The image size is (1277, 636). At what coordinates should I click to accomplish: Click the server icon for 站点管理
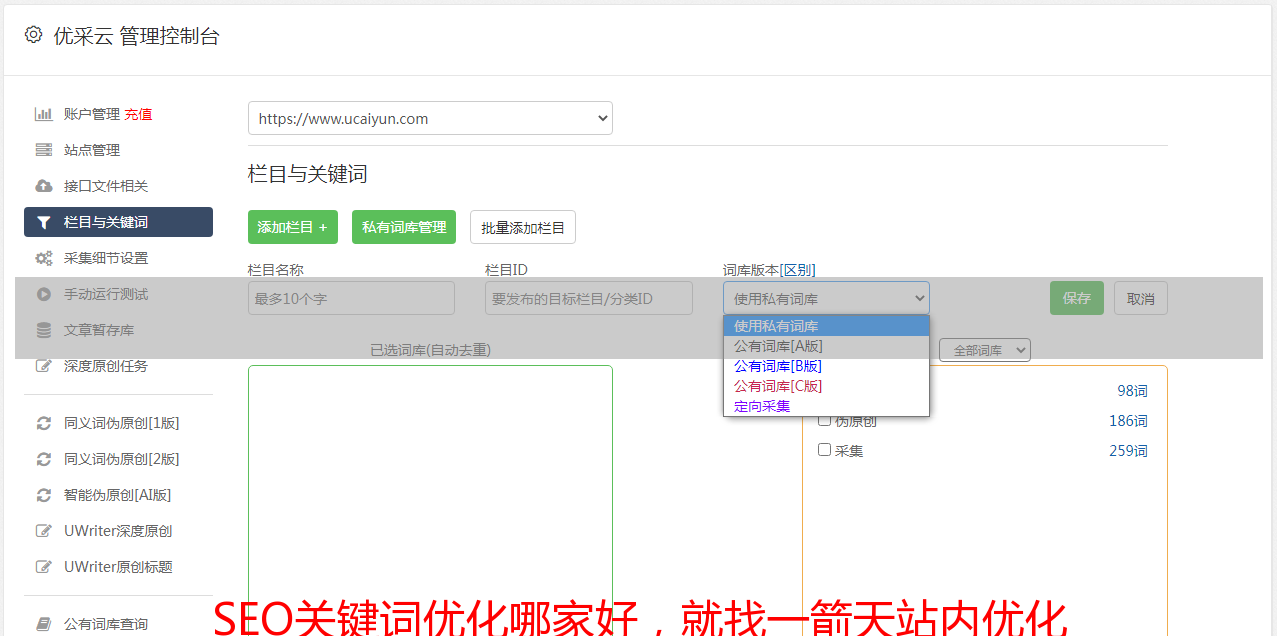44,150
